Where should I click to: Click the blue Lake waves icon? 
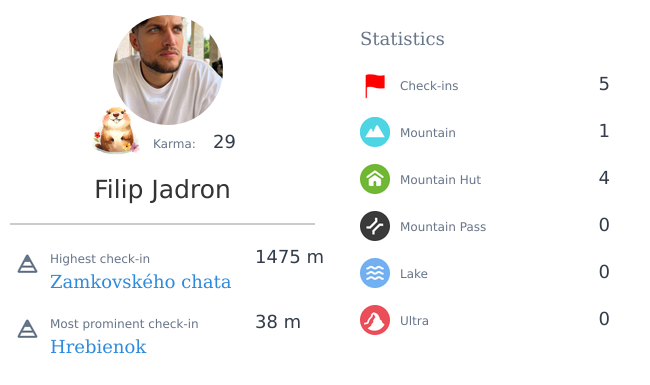point(375,273)
